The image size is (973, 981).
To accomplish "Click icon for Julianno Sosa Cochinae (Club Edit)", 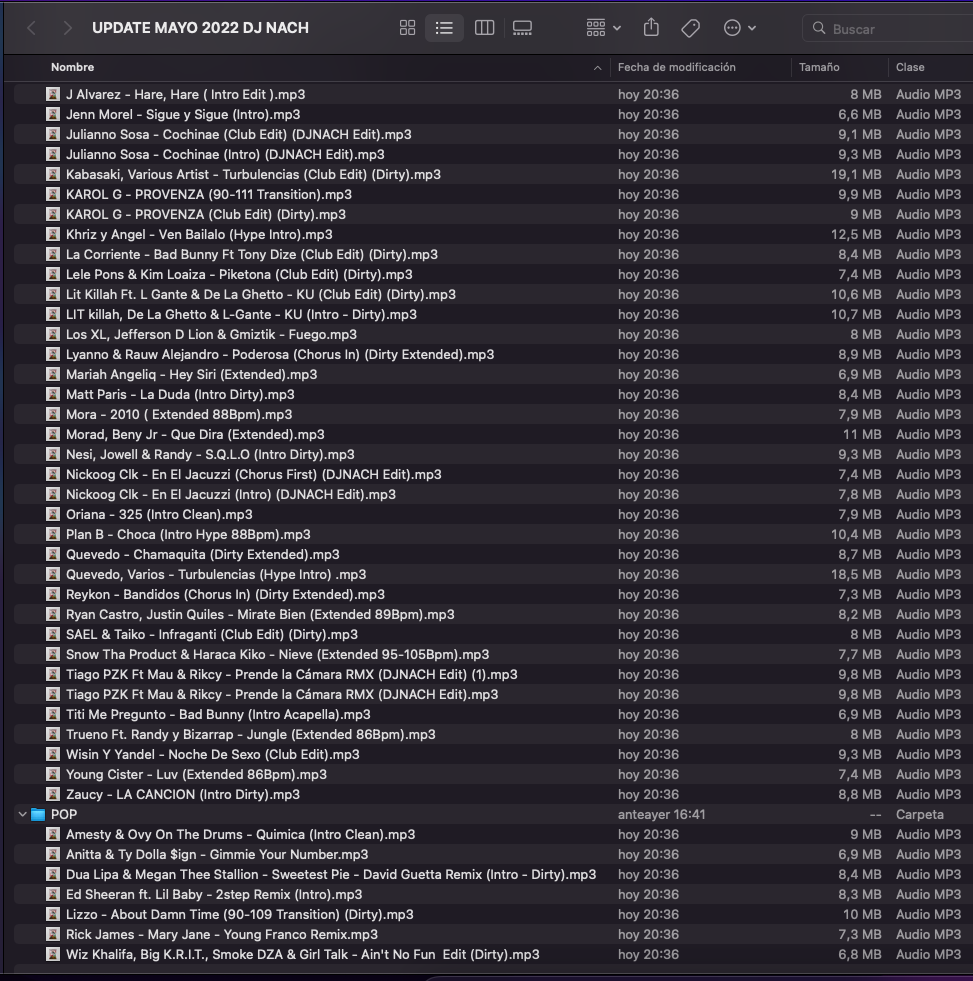I will tap(53, 135).
